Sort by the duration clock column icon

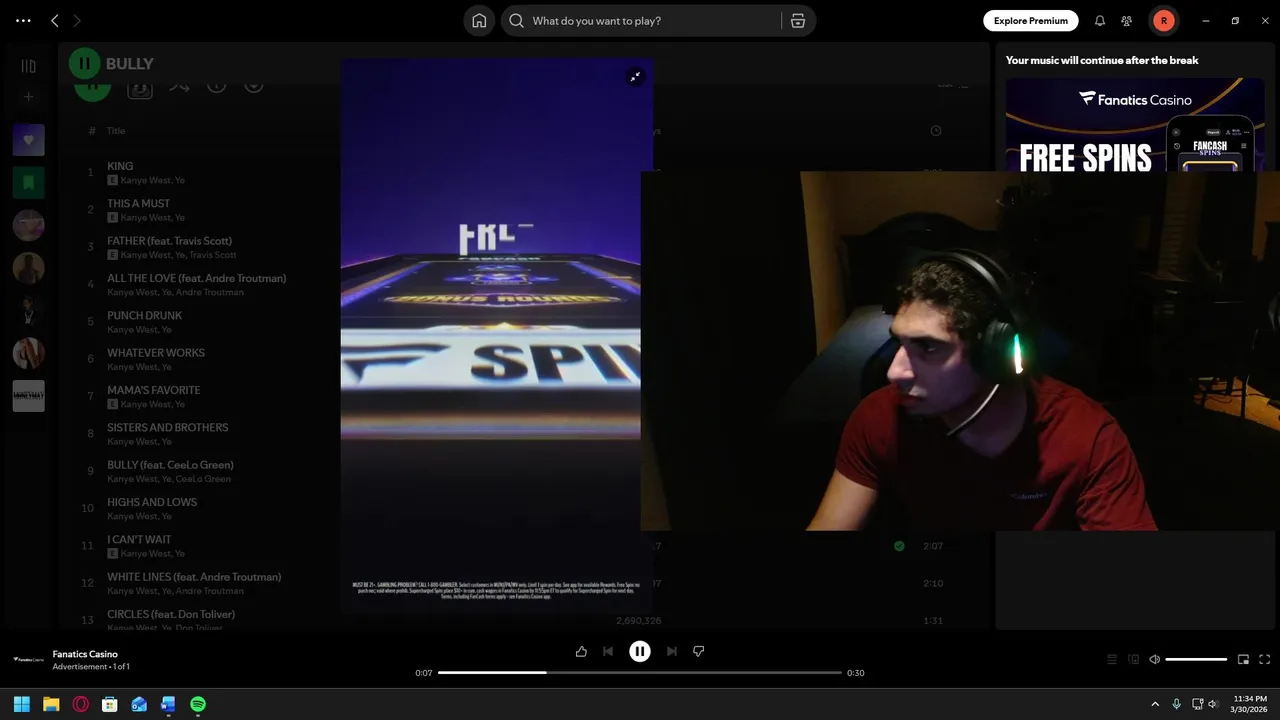pyautogui.click(x=935, y=131)
